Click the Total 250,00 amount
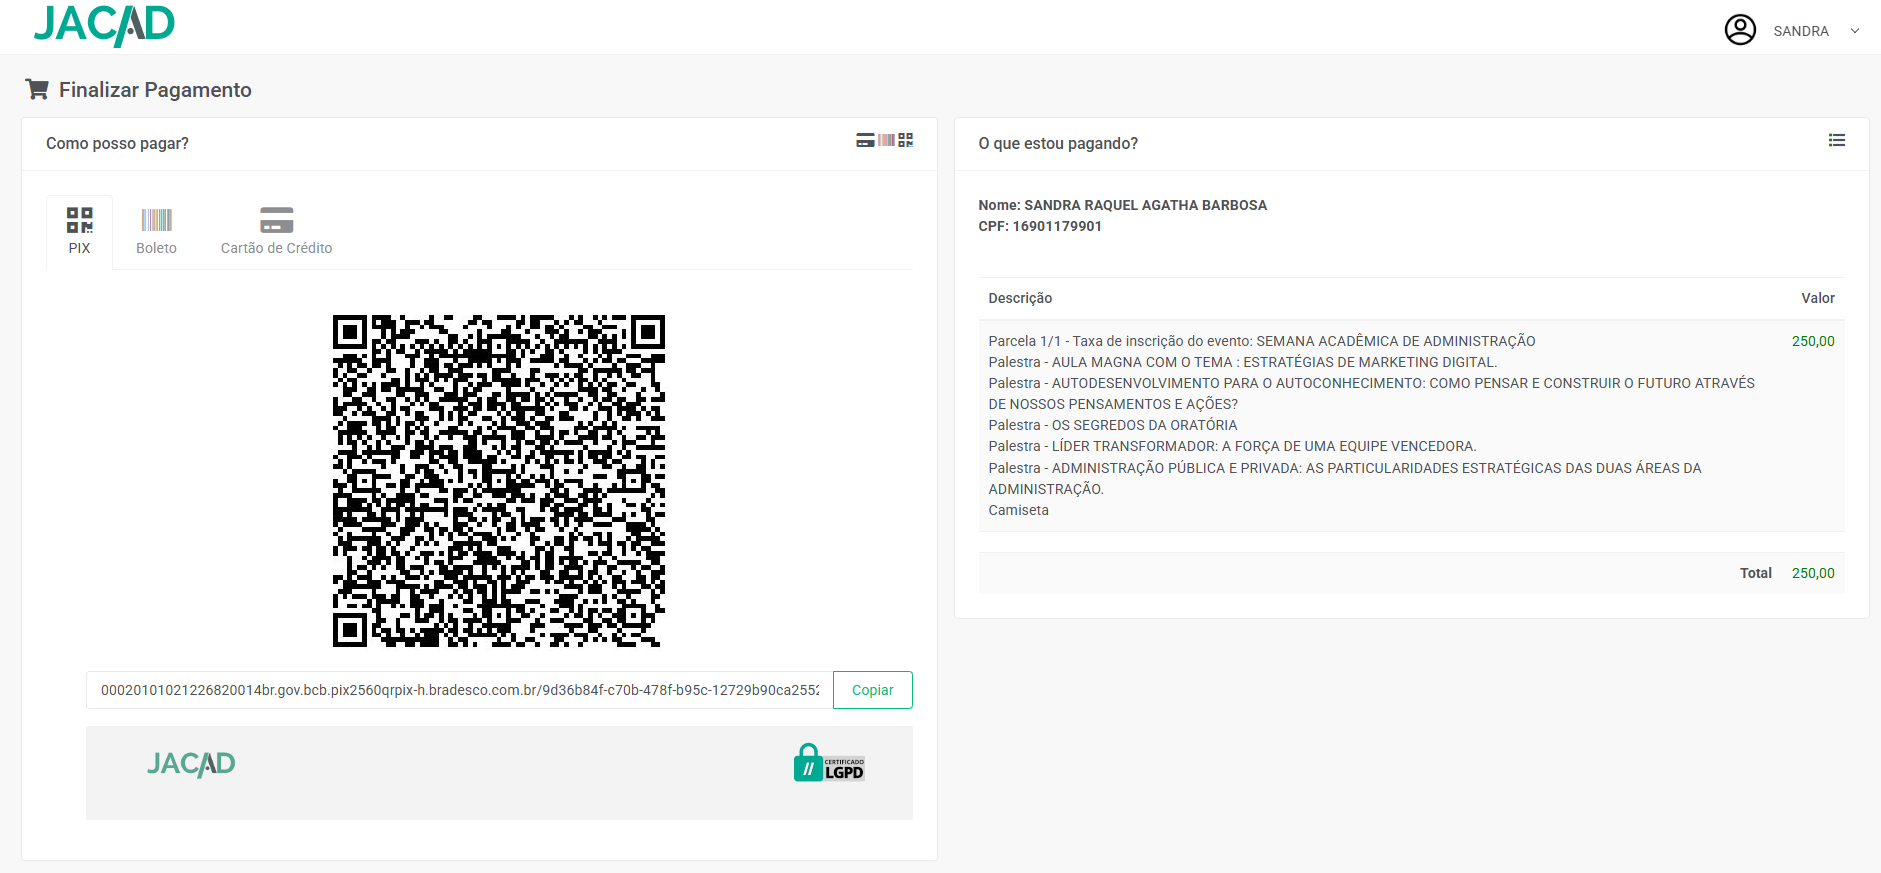Screen dimensions: 1881x873 (x=1813, y=573)
